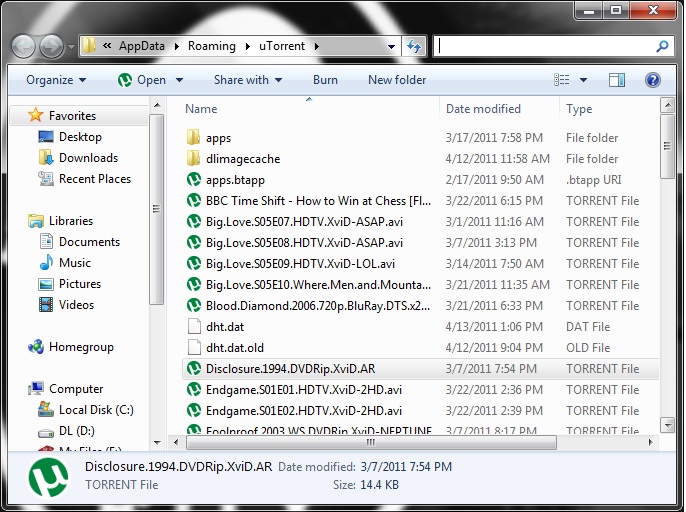Click the navigation pane scrollbar thumb
The image size is (686, 512).
tap(156, 209)
